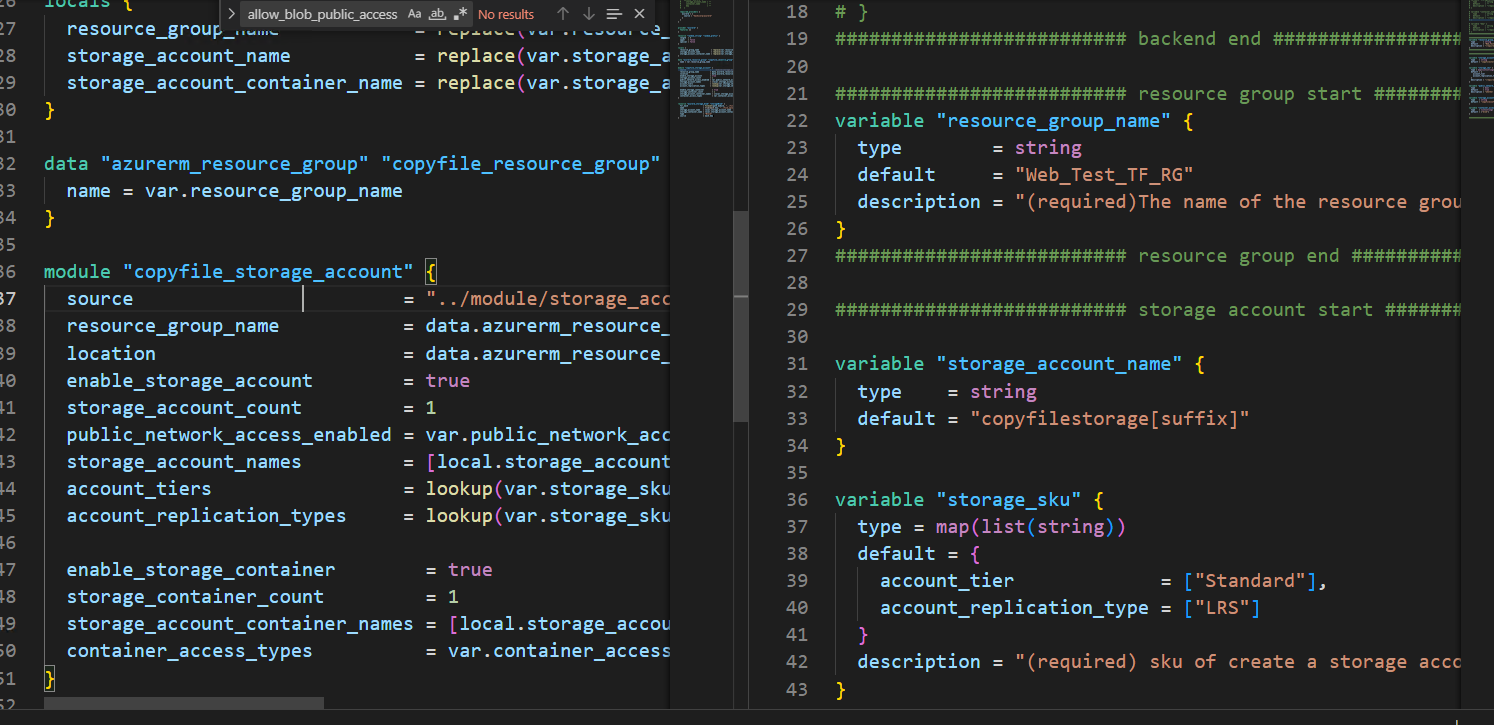Click "copyfilestorage[suffix]" default value
The image size is (1494, 725).
pos(1110,418)
